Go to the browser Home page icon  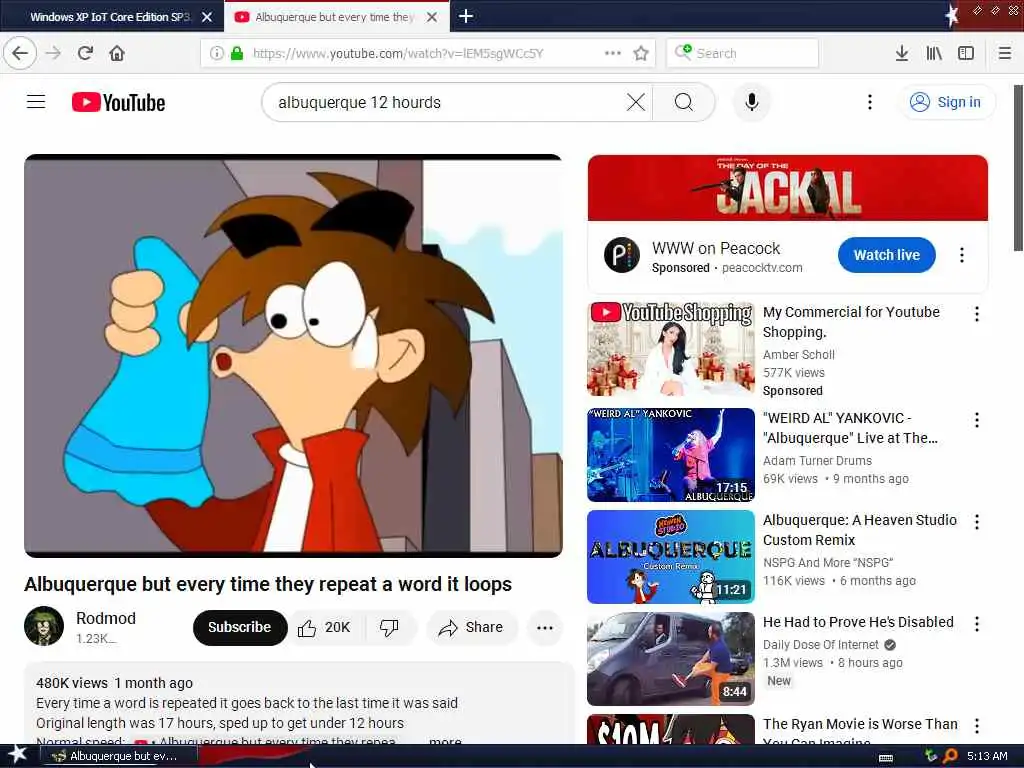click(x=117, y=53)
